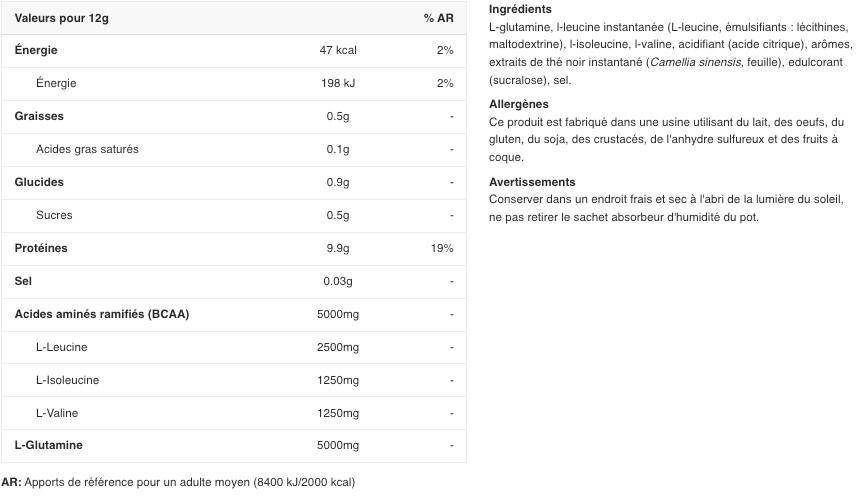Viewport: 859px width, 498px height.
Task: Click the 'Acides gras saturés' row label
Action: tap(87, 149)
